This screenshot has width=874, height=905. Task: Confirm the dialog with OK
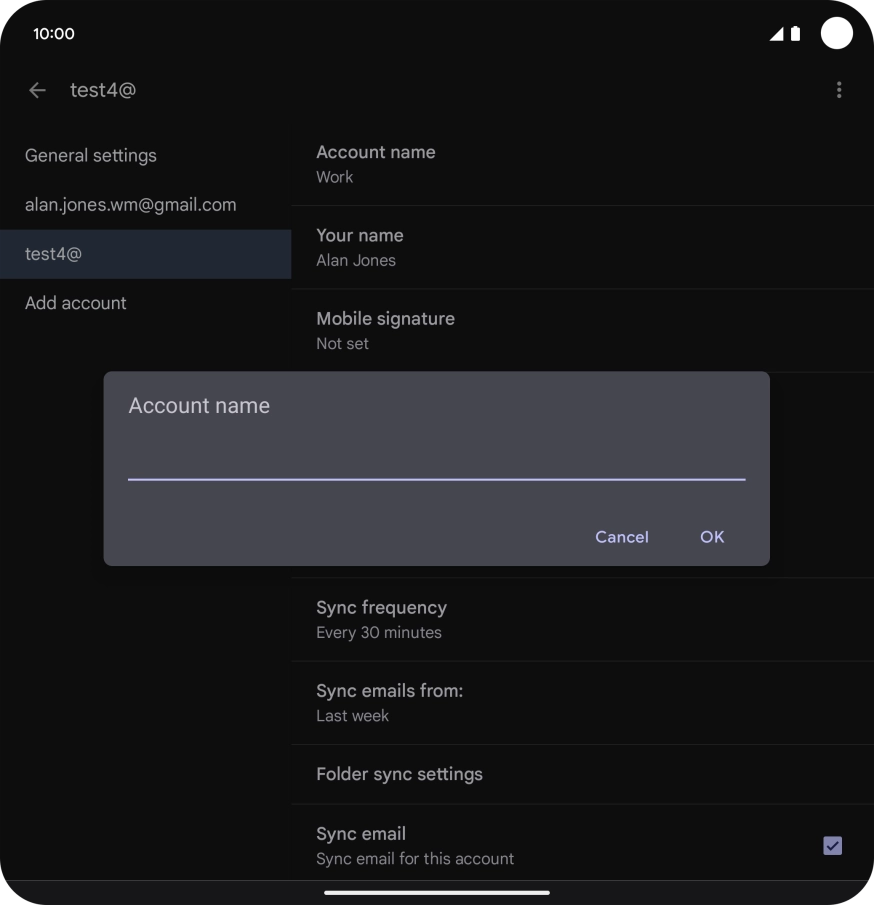711,537
